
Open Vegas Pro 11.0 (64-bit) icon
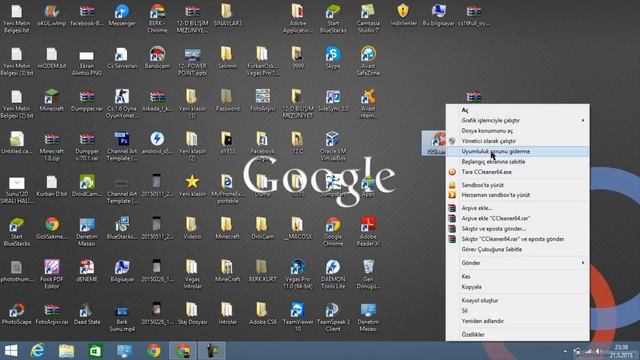coord(298,274)
